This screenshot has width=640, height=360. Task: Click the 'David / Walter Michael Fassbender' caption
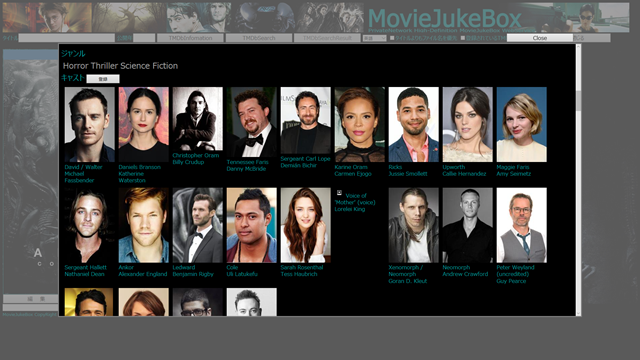[x=84, y=173]
